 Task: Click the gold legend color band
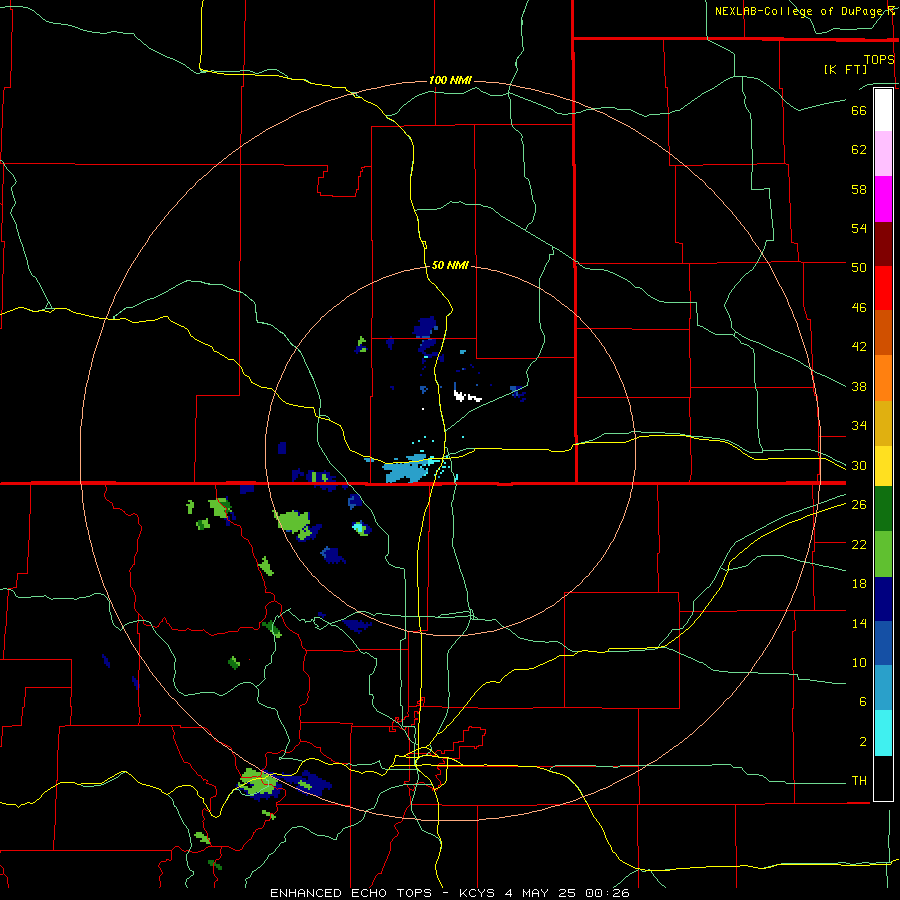click(883, 424)
